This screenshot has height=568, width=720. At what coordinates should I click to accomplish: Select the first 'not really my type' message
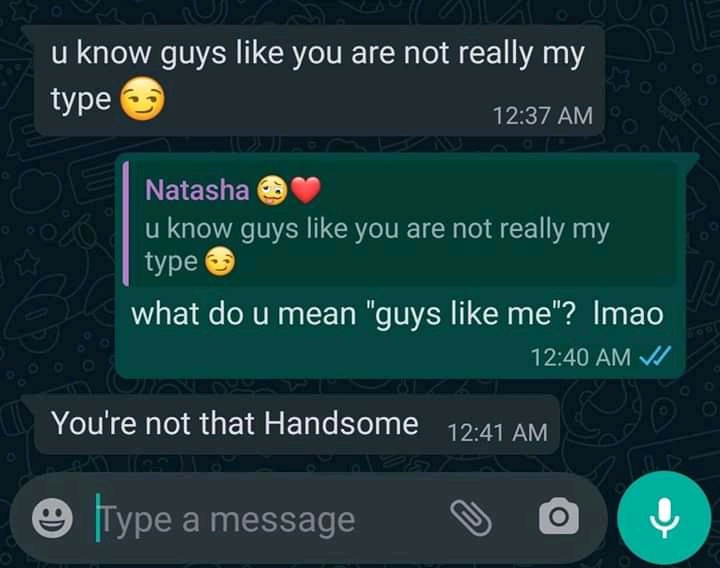[319, 81]
